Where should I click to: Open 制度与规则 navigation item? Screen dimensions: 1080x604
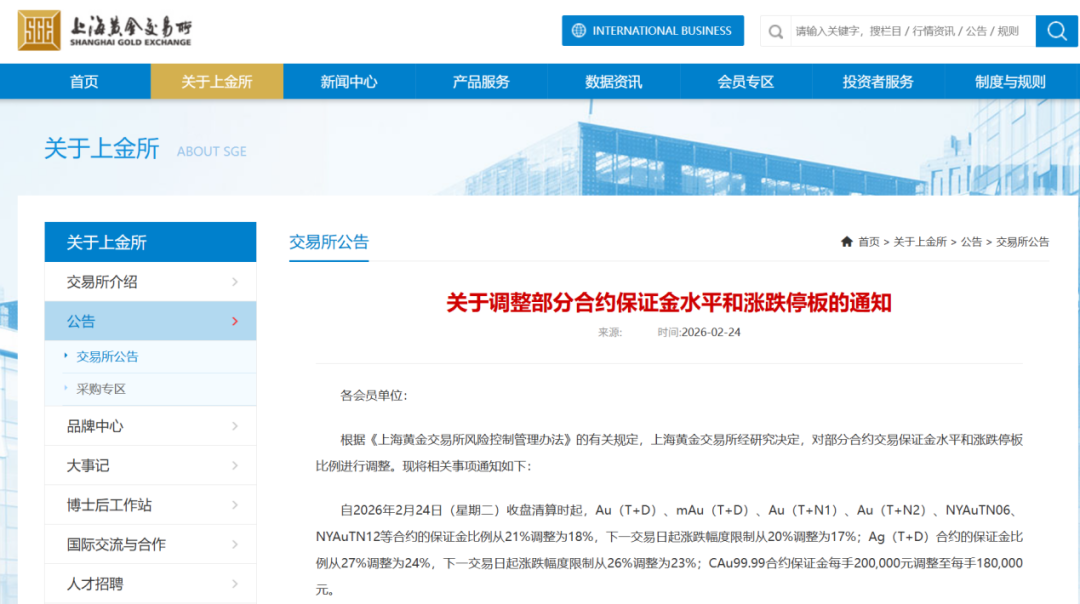1010,81
